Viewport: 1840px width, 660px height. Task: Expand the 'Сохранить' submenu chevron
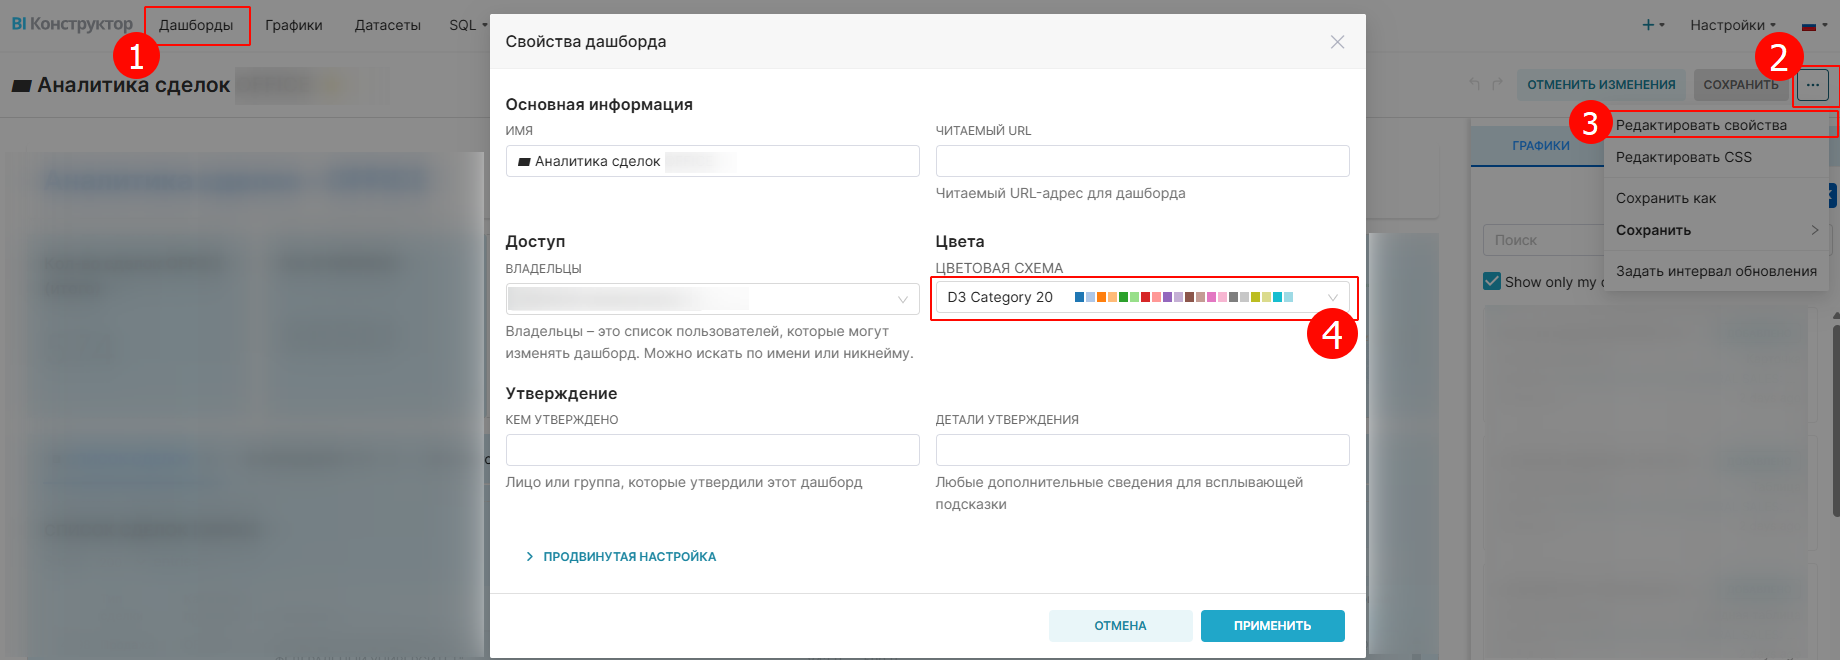pyautogui.click(x=1816, y=230)
